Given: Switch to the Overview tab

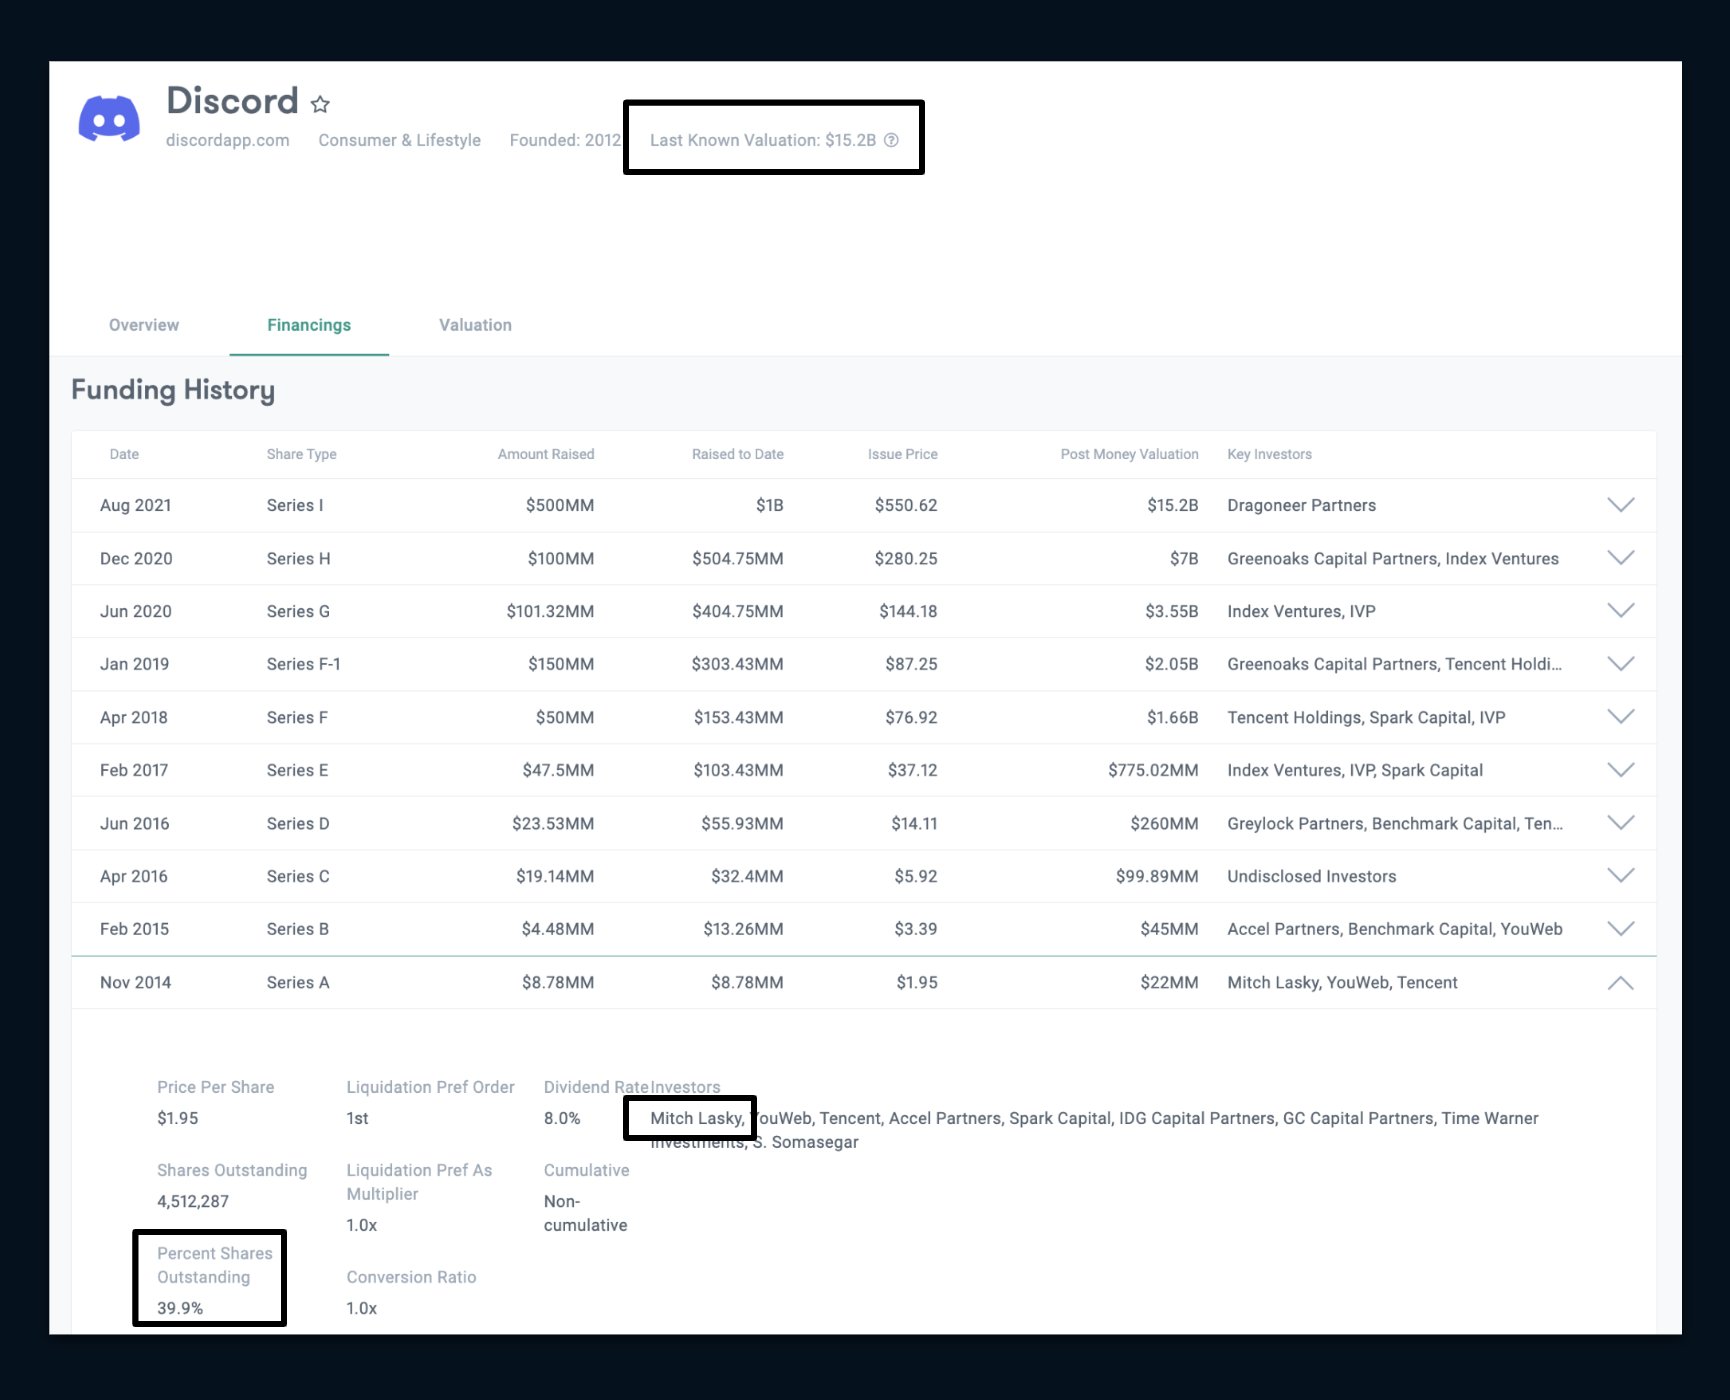Looking at the screenshot, I should pyautogui.click(x=143, y=325).
